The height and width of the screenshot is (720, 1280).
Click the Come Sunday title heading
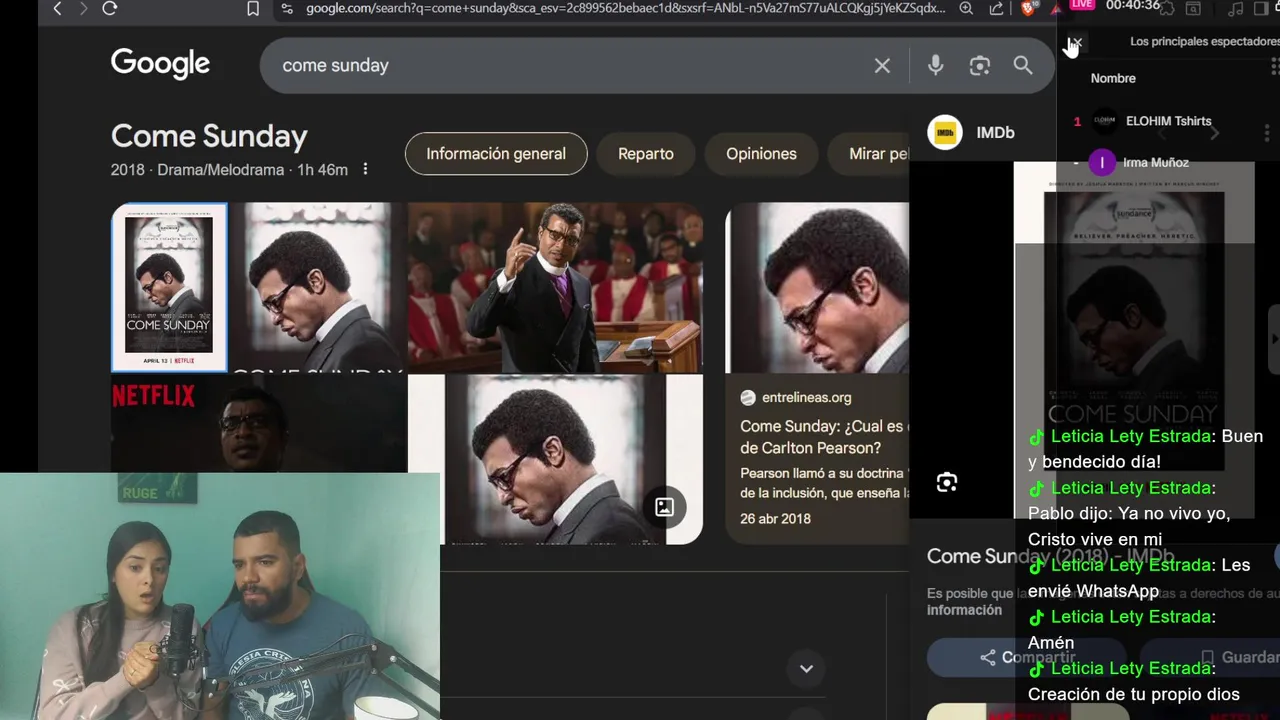pos(209,136)
